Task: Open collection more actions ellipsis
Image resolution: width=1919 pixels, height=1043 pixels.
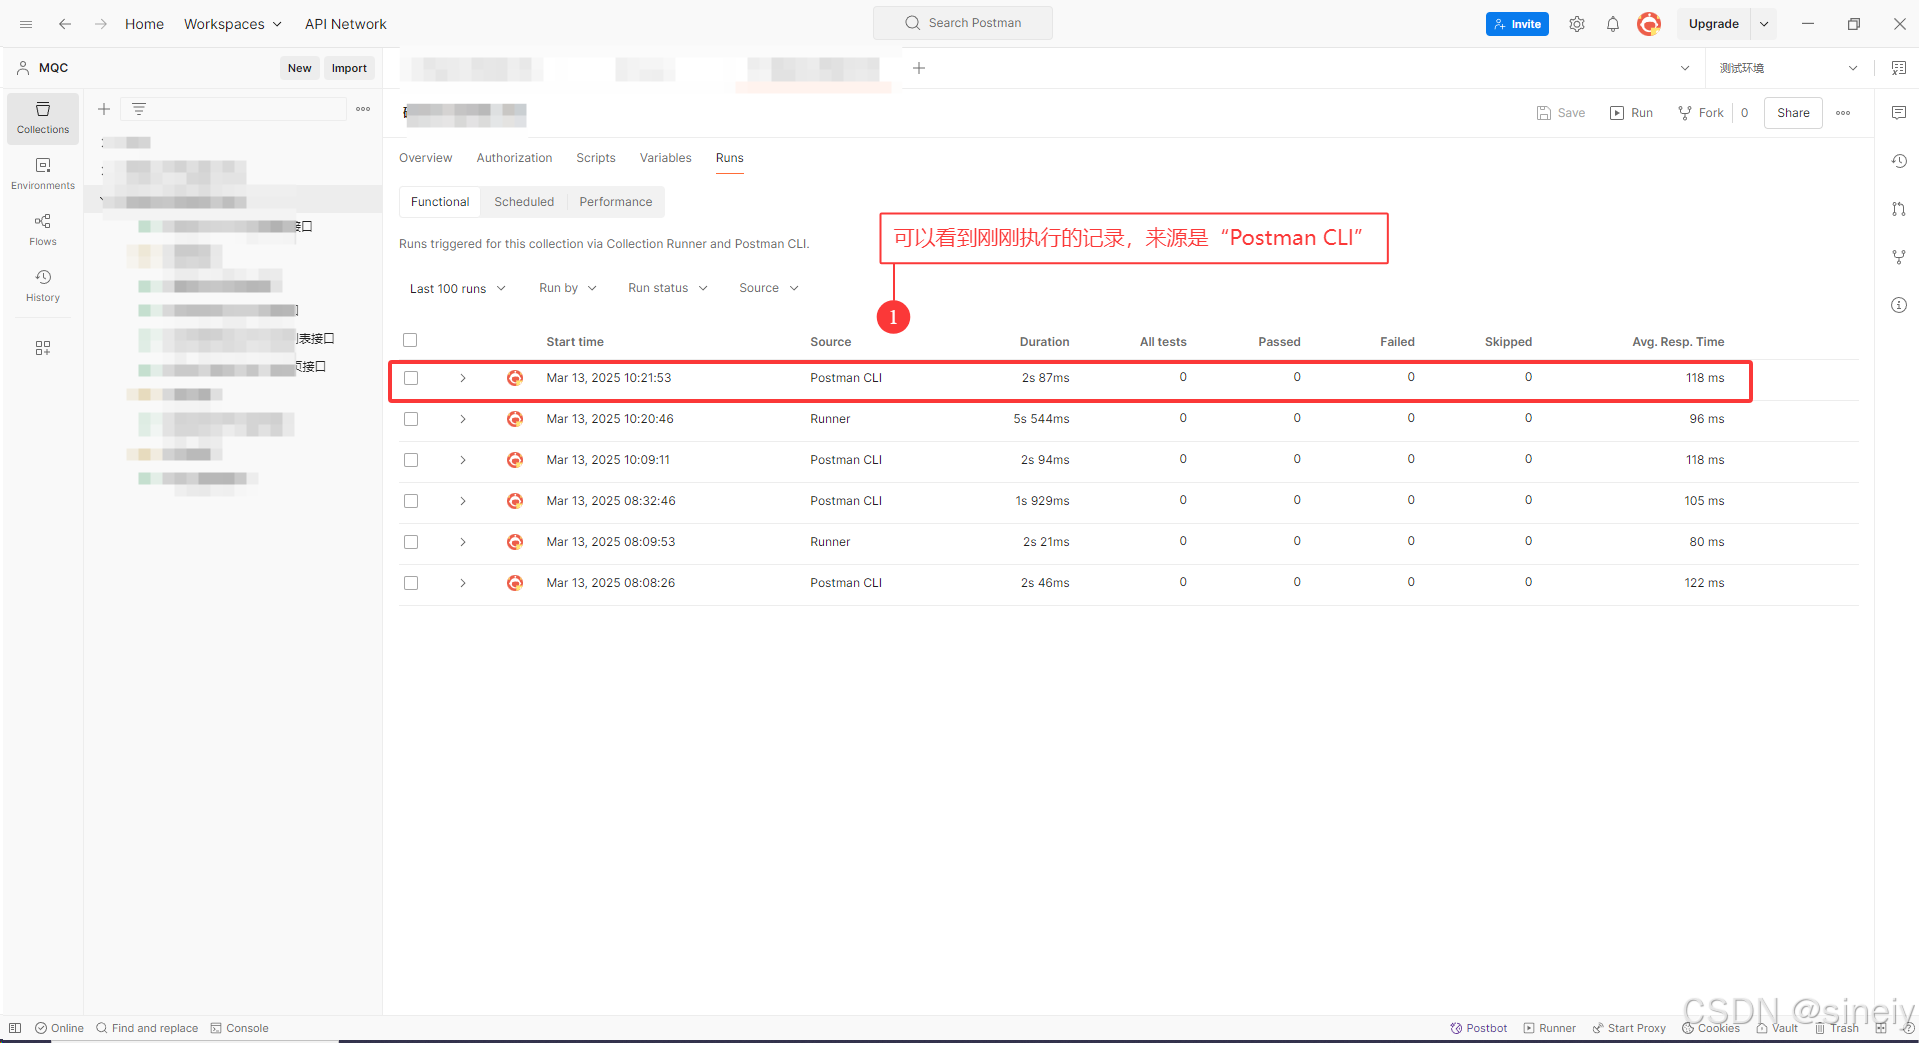Action: pos(1843,113)
